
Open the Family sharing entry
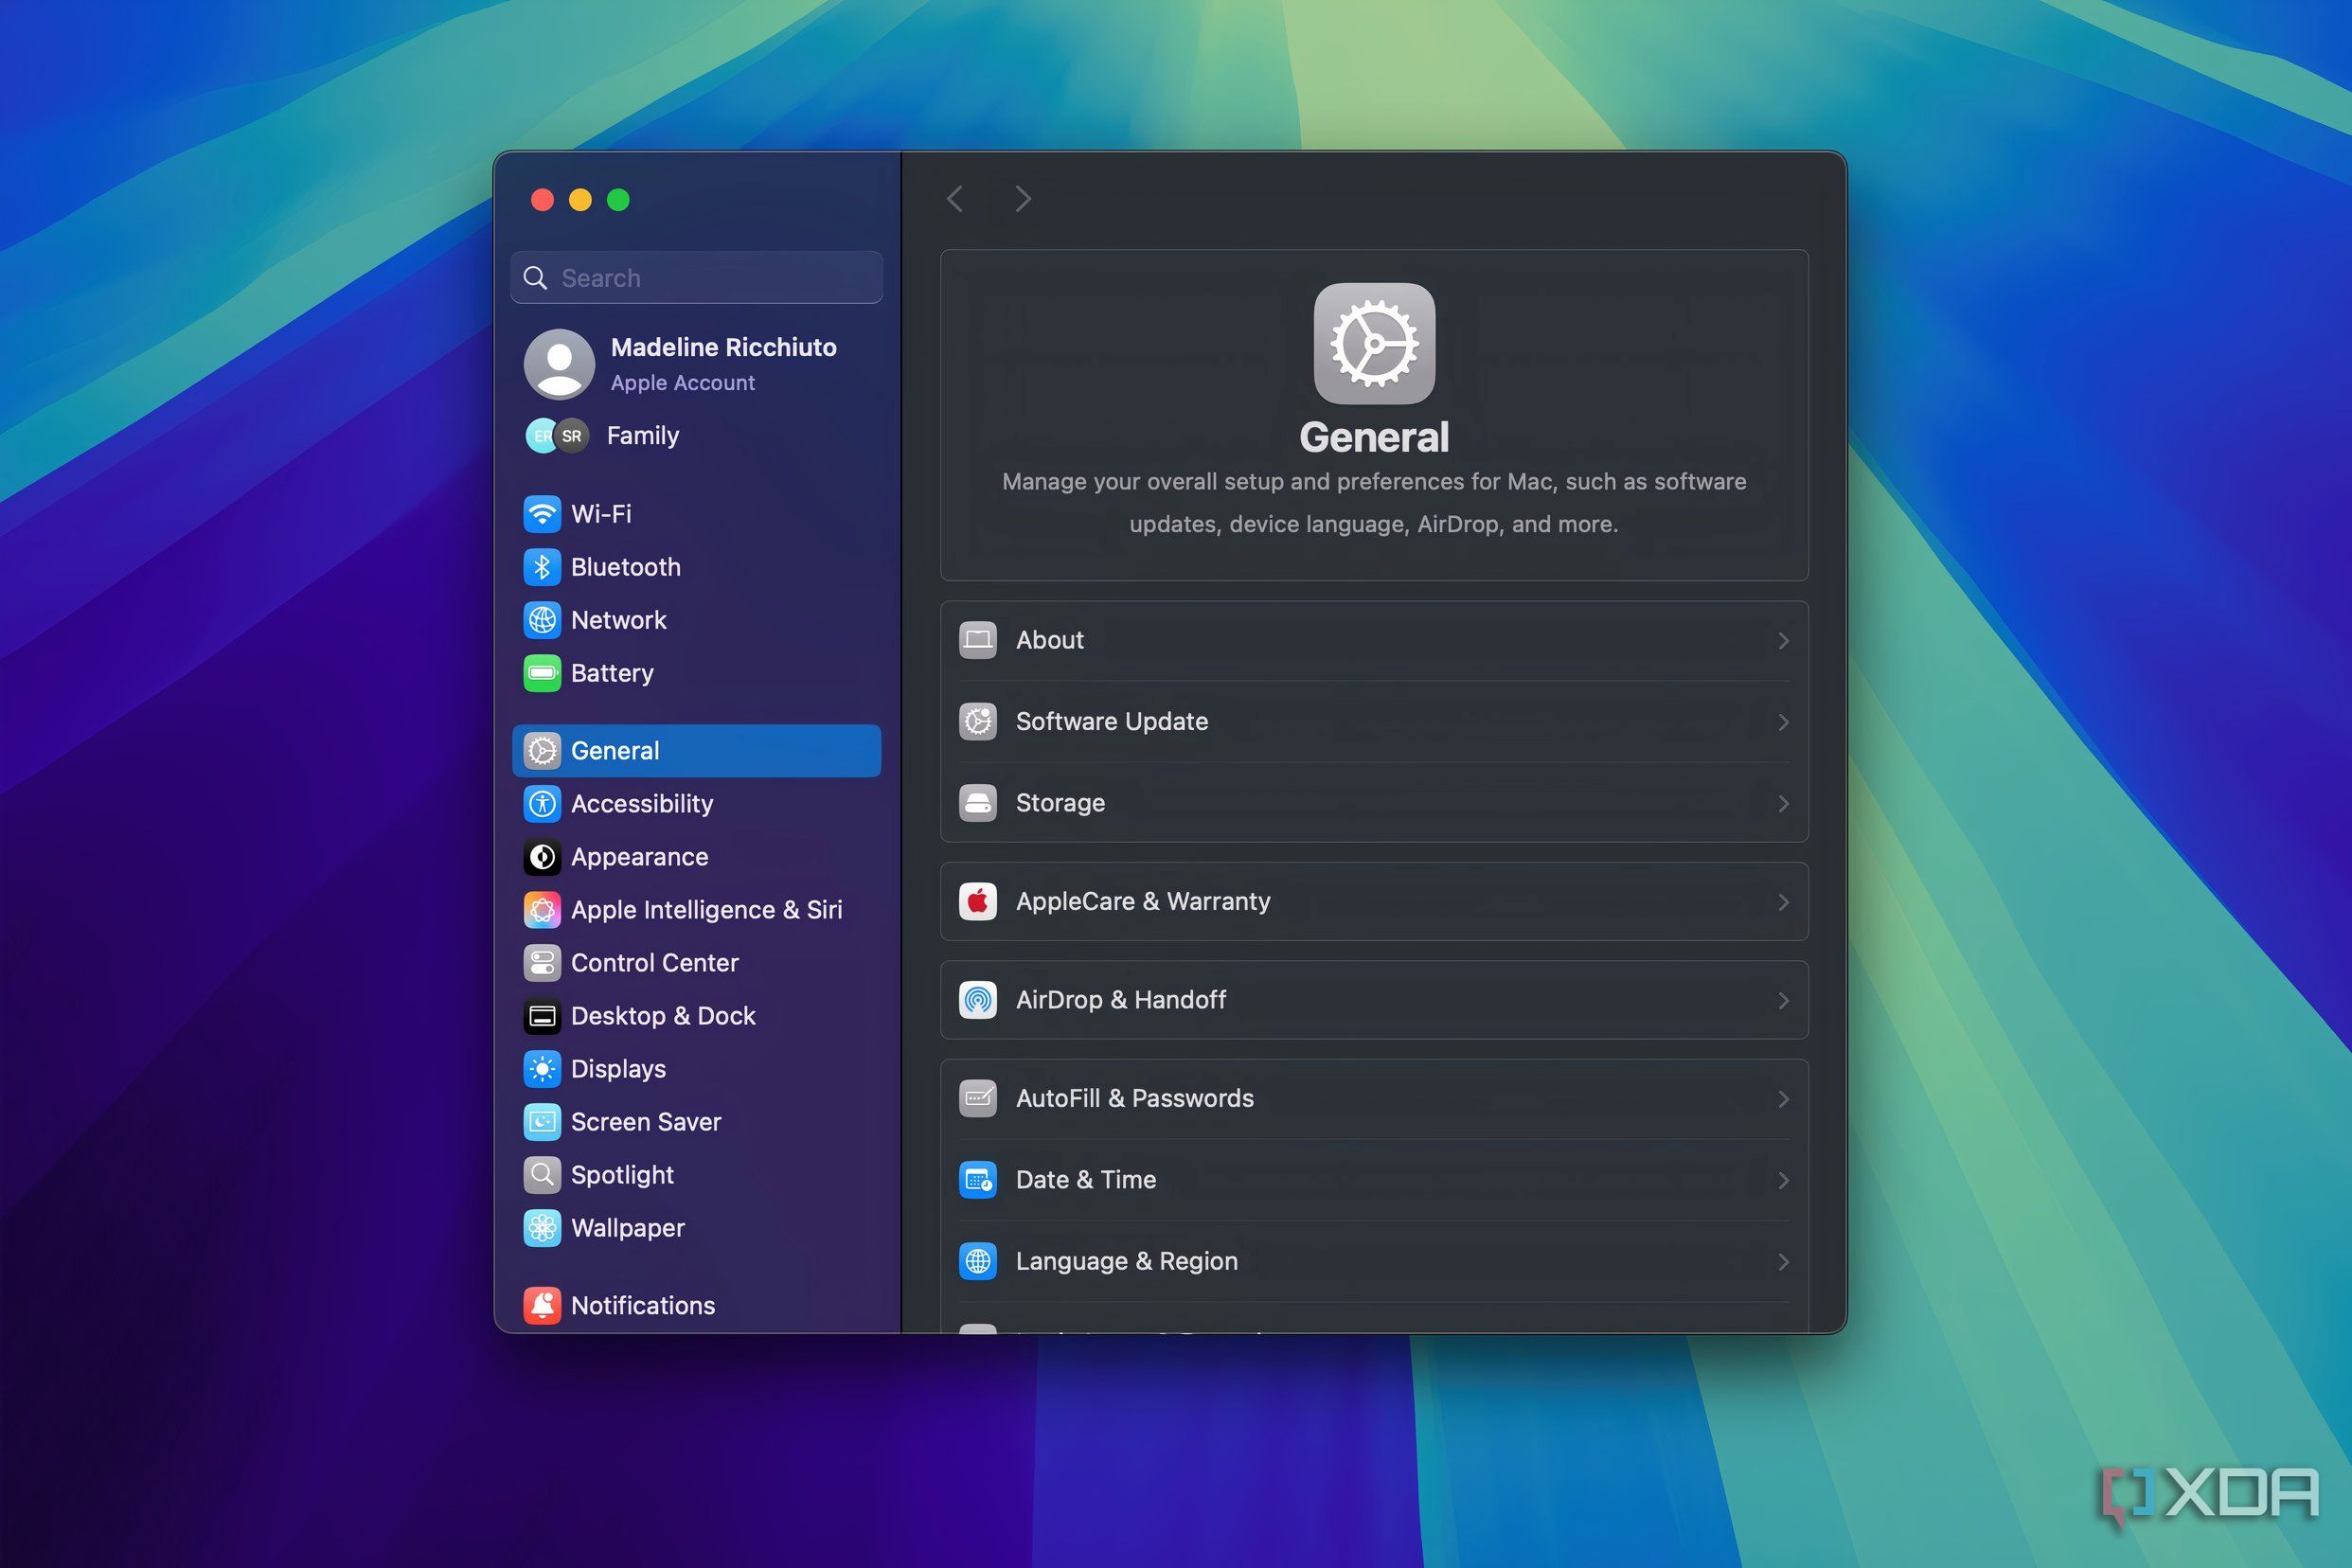pos(642,436)
